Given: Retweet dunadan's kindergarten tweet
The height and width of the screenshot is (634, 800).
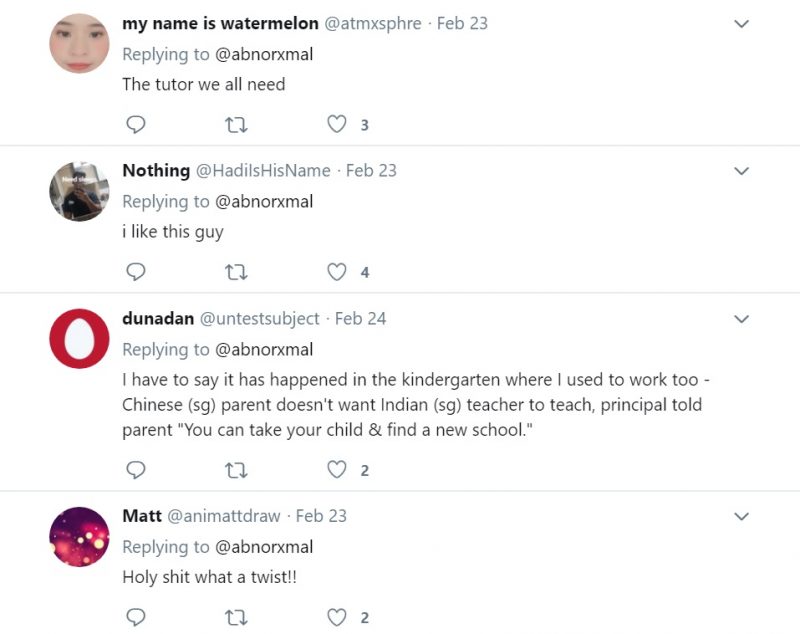Looking at the screenshot, I should coord(236,470).
